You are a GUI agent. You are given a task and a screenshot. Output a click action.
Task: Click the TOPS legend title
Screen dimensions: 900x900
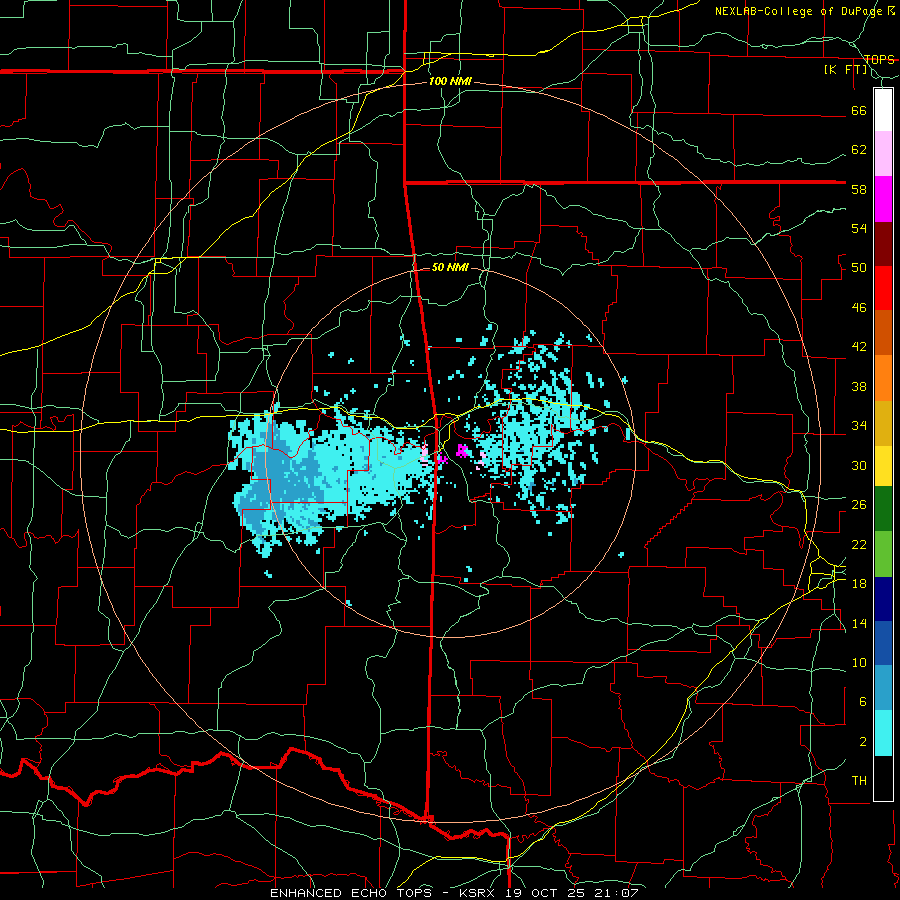[x=879, y=59]
